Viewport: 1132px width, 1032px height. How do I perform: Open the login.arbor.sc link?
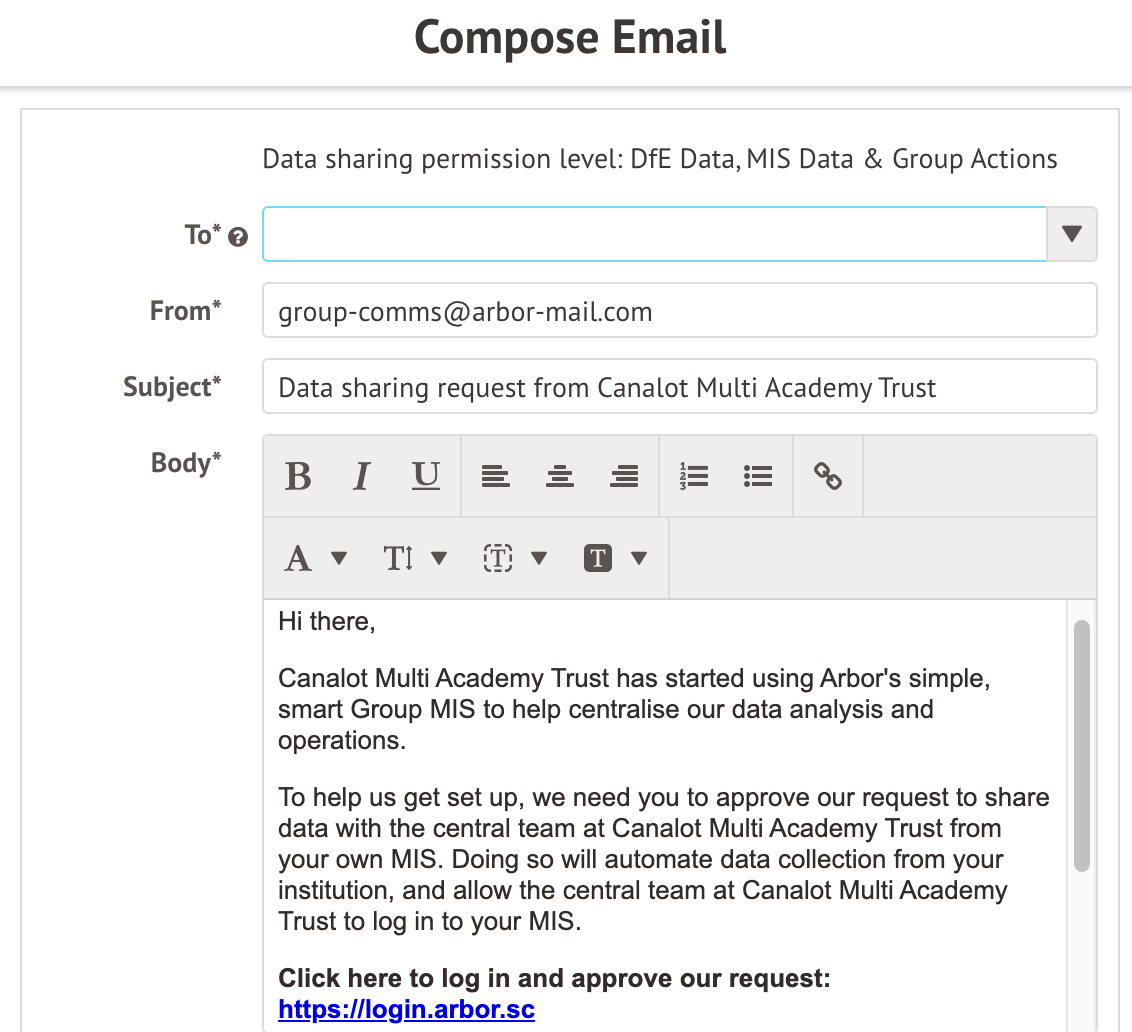[406, 1009]
